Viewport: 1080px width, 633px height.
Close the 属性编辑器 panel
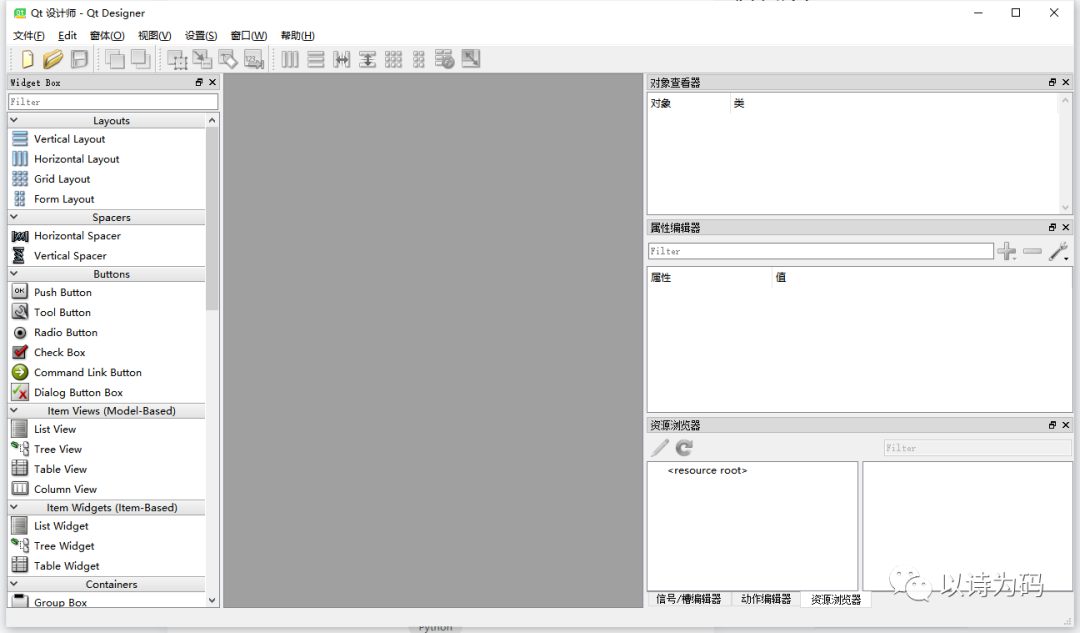click(1066, 227)
